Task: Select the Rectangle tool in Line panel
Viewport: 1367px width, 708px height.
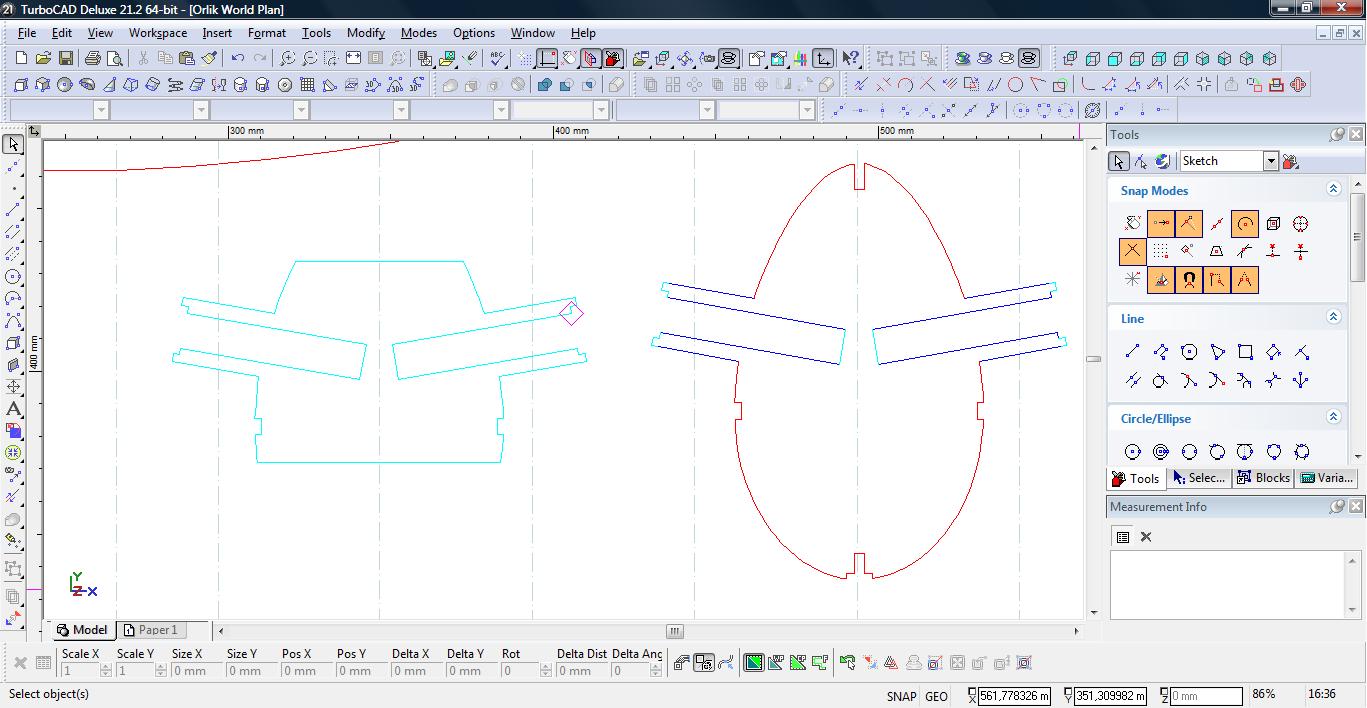Action: click(x=1245, y=352)
